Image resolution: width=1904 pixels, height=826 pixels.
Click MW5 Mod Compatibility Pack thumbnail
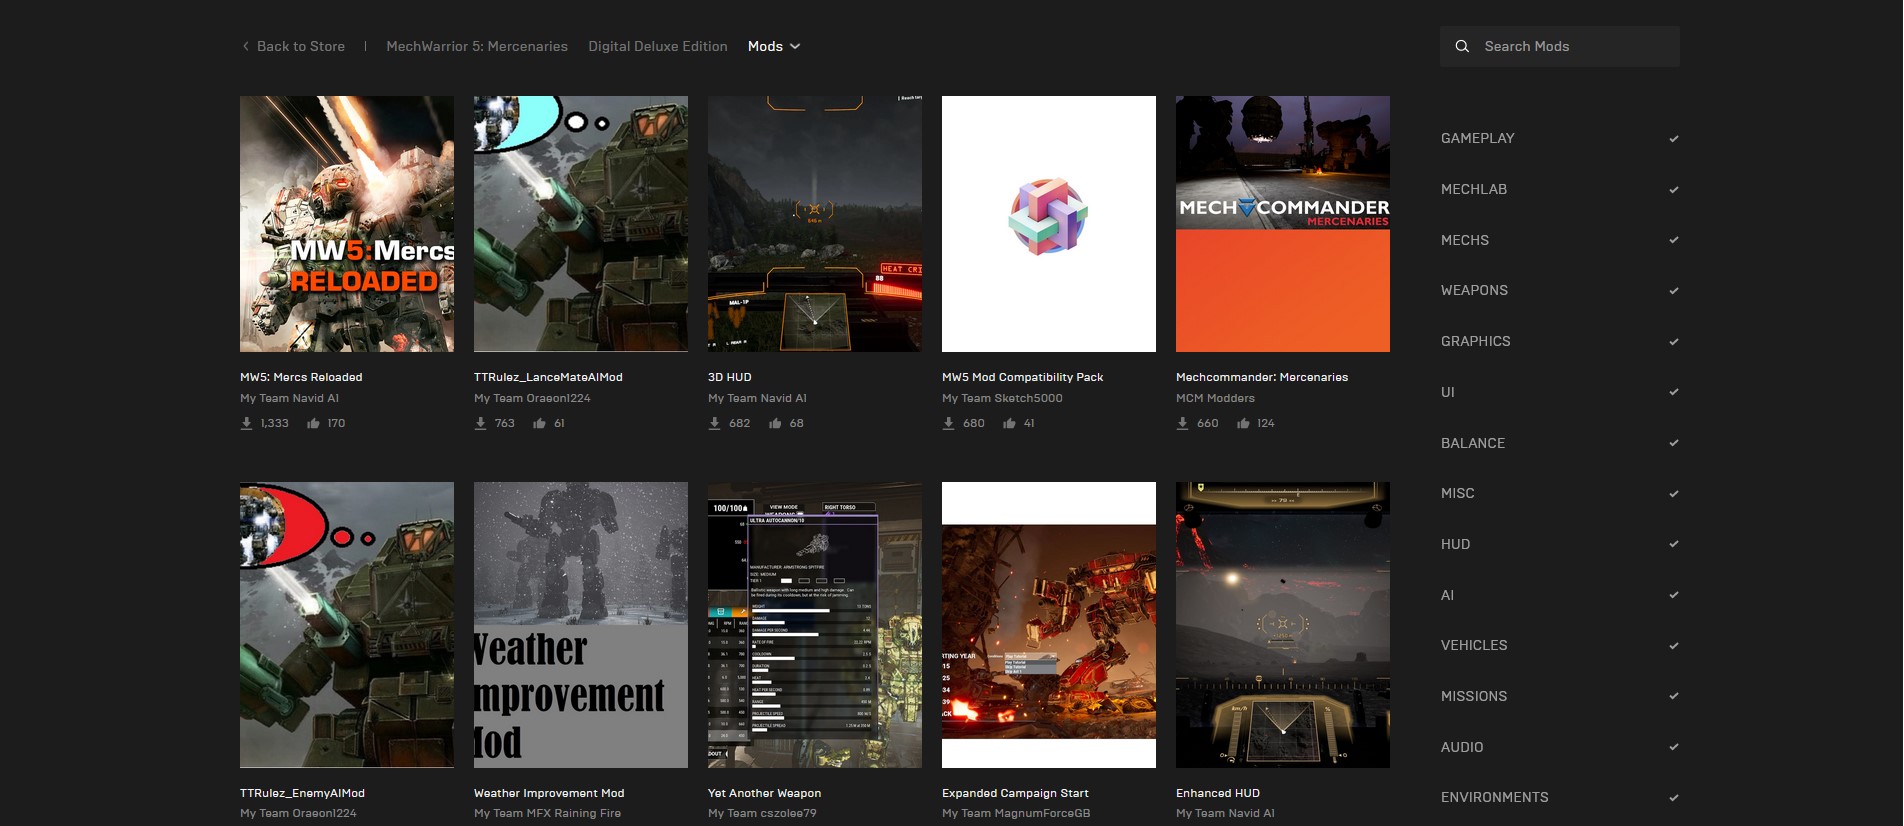[x=1049, y=224]
